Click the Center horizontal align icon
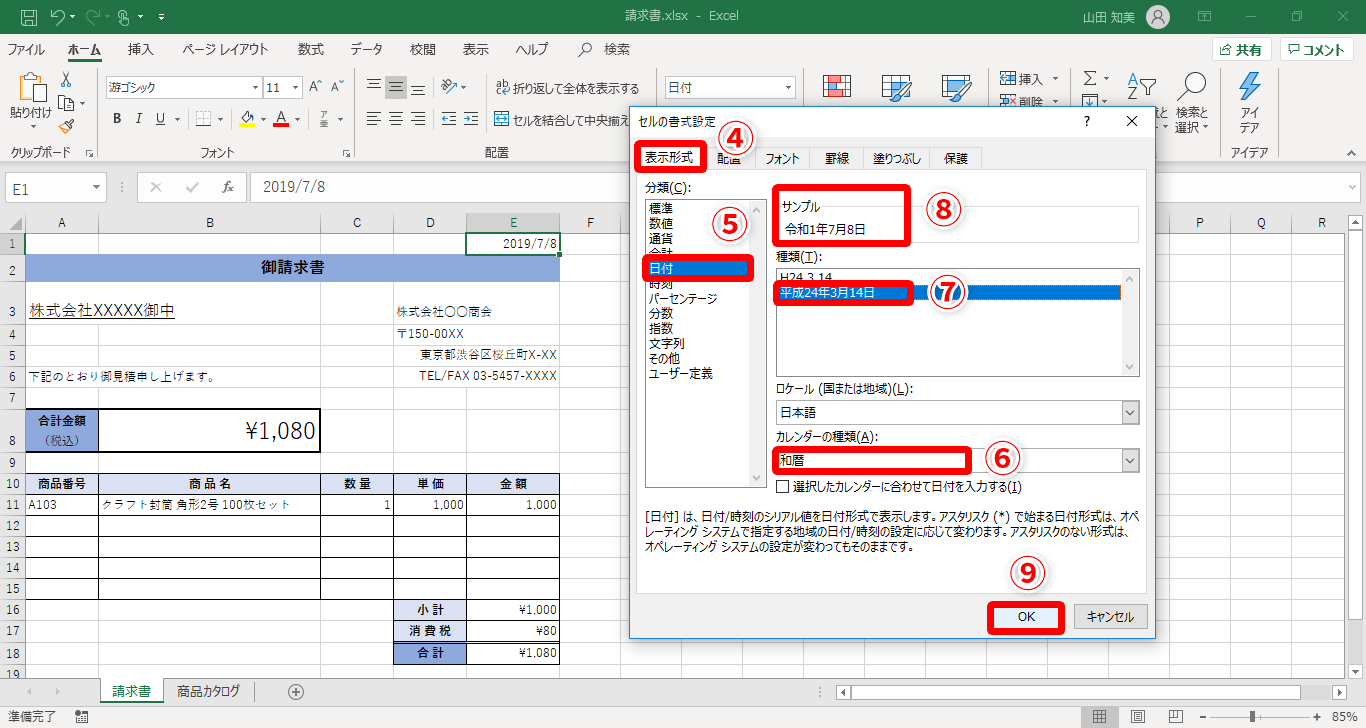The height and width of the screenshot is (728, 1366). point(396,119)
